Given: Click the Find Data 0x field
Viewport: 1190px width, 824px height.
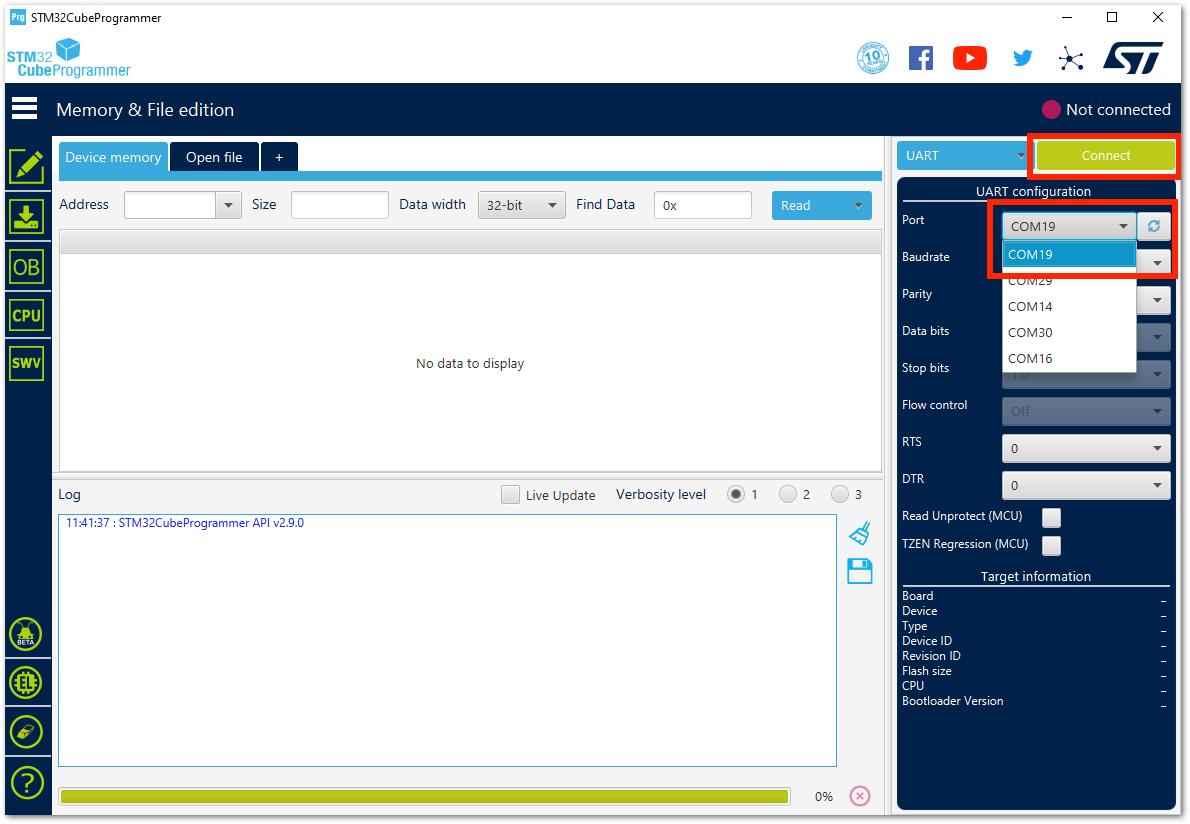Looking at the screenshot, I should (x=703, y=205).
